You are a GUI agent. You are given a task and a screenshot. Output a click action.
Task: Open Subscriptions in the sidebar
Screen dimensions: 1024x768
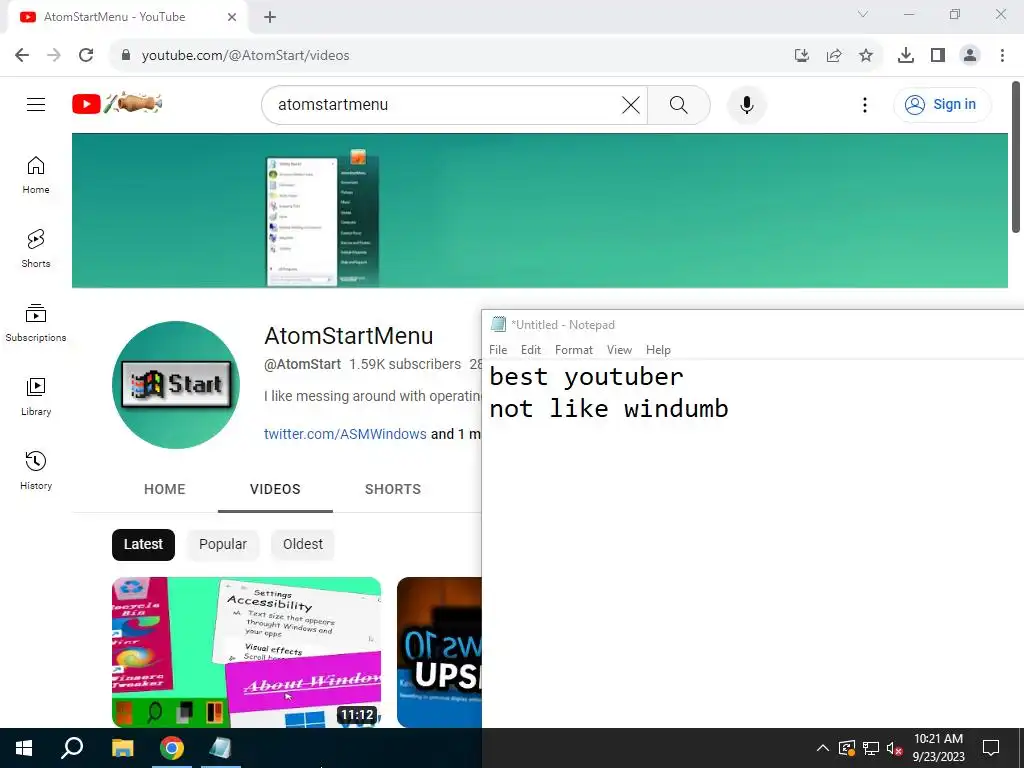point(36,323)
